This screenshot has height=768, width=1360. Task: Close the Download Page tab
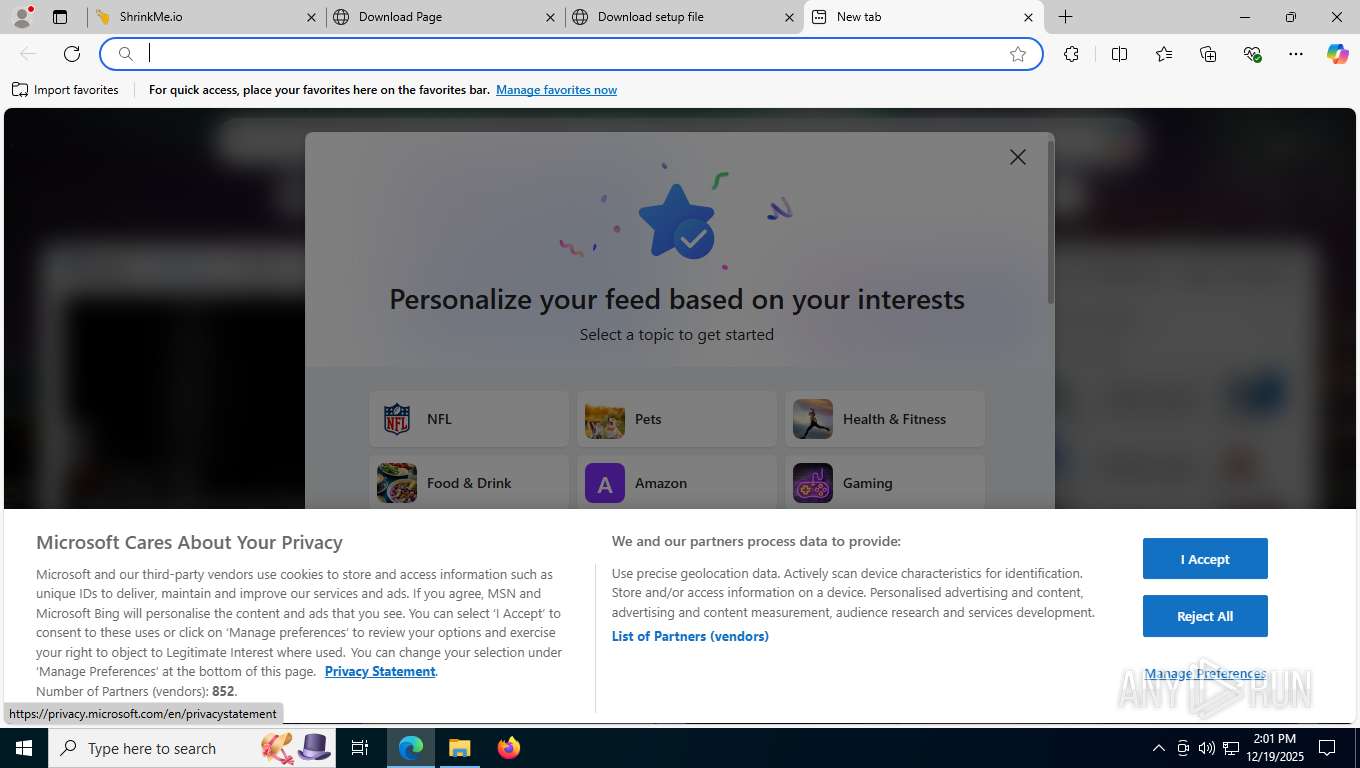(x=551, y=17)
